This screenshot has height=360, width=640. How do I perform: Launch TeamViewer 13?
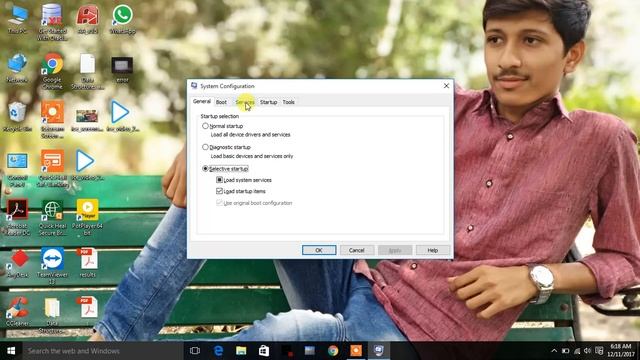click(x=52, y=265)
